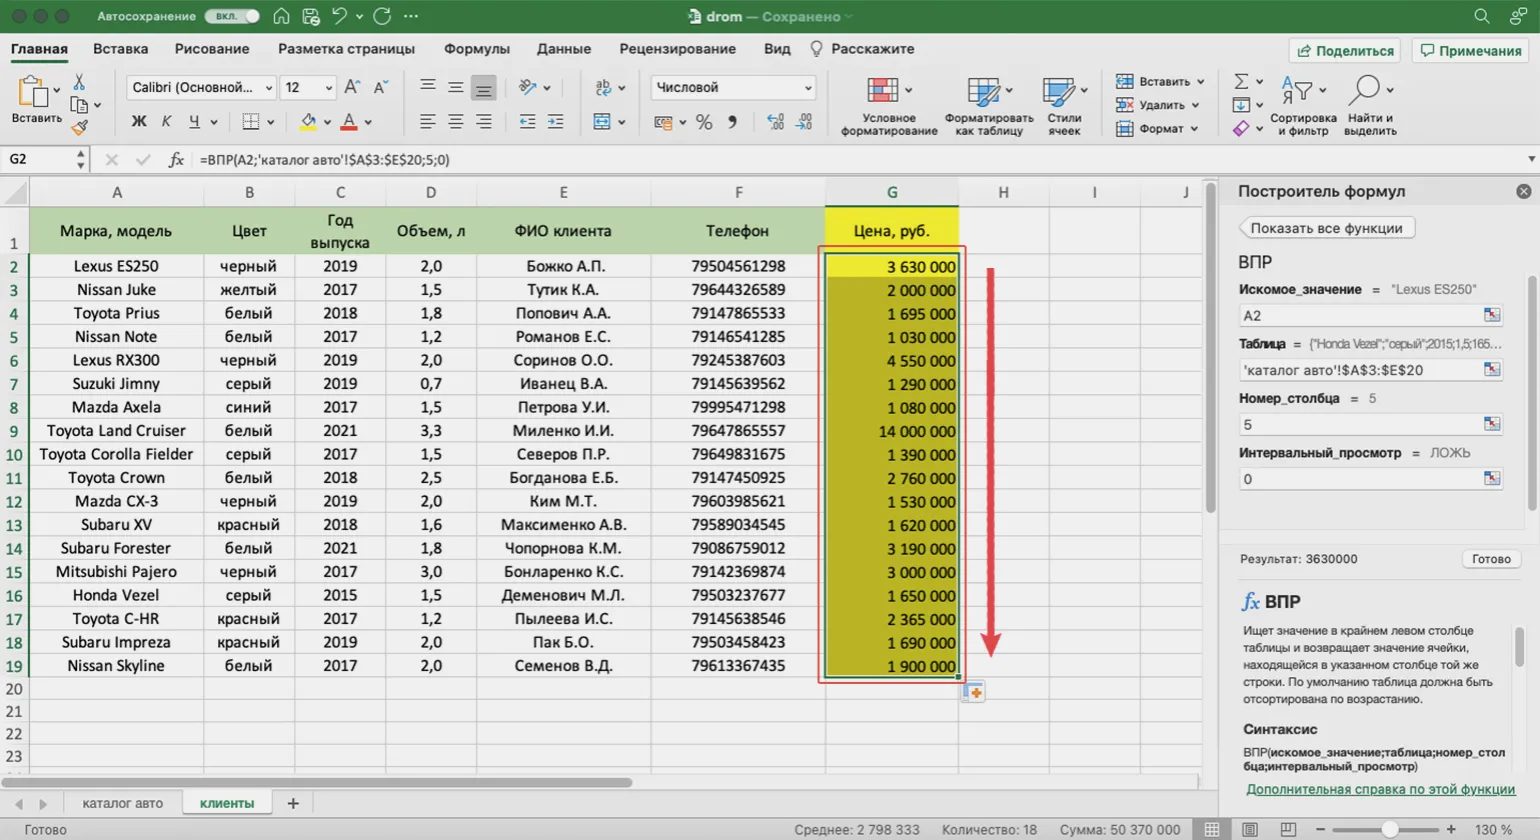The width and height of the screenshot is (1540, 840).
Task: Click the 'Готово' button in formula builder
Action: (x=1490, y=559)
